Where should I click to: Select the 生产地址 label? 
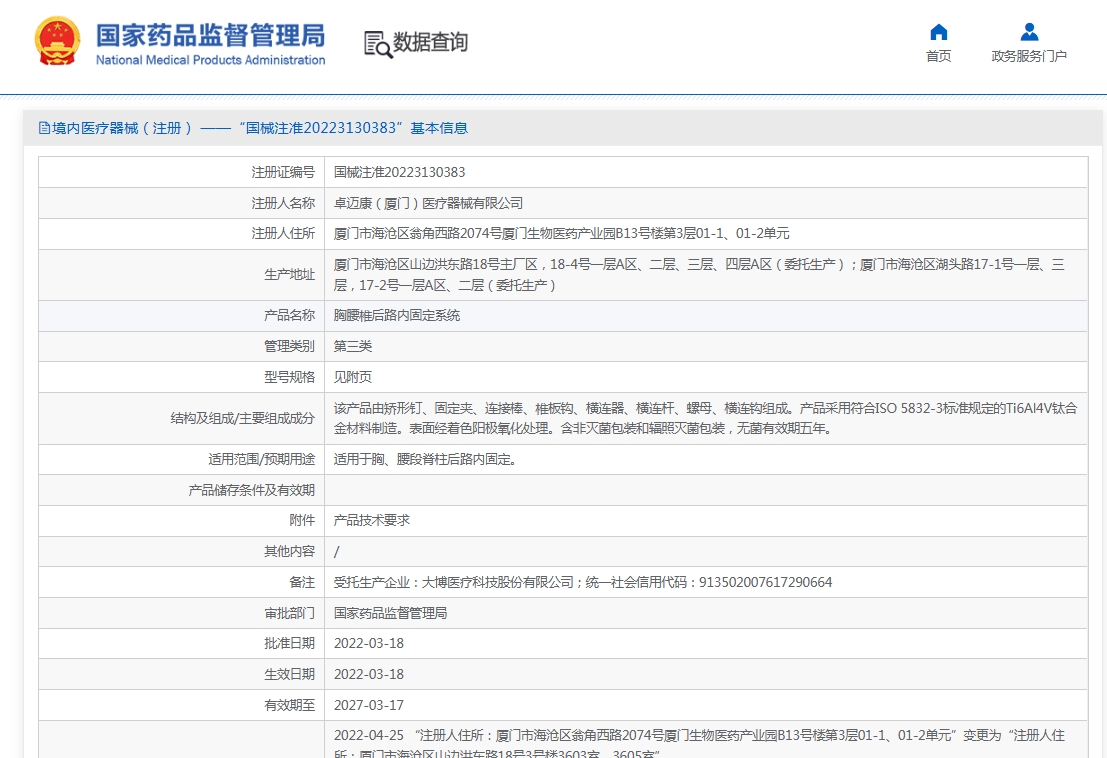click(x=289, y=275)
